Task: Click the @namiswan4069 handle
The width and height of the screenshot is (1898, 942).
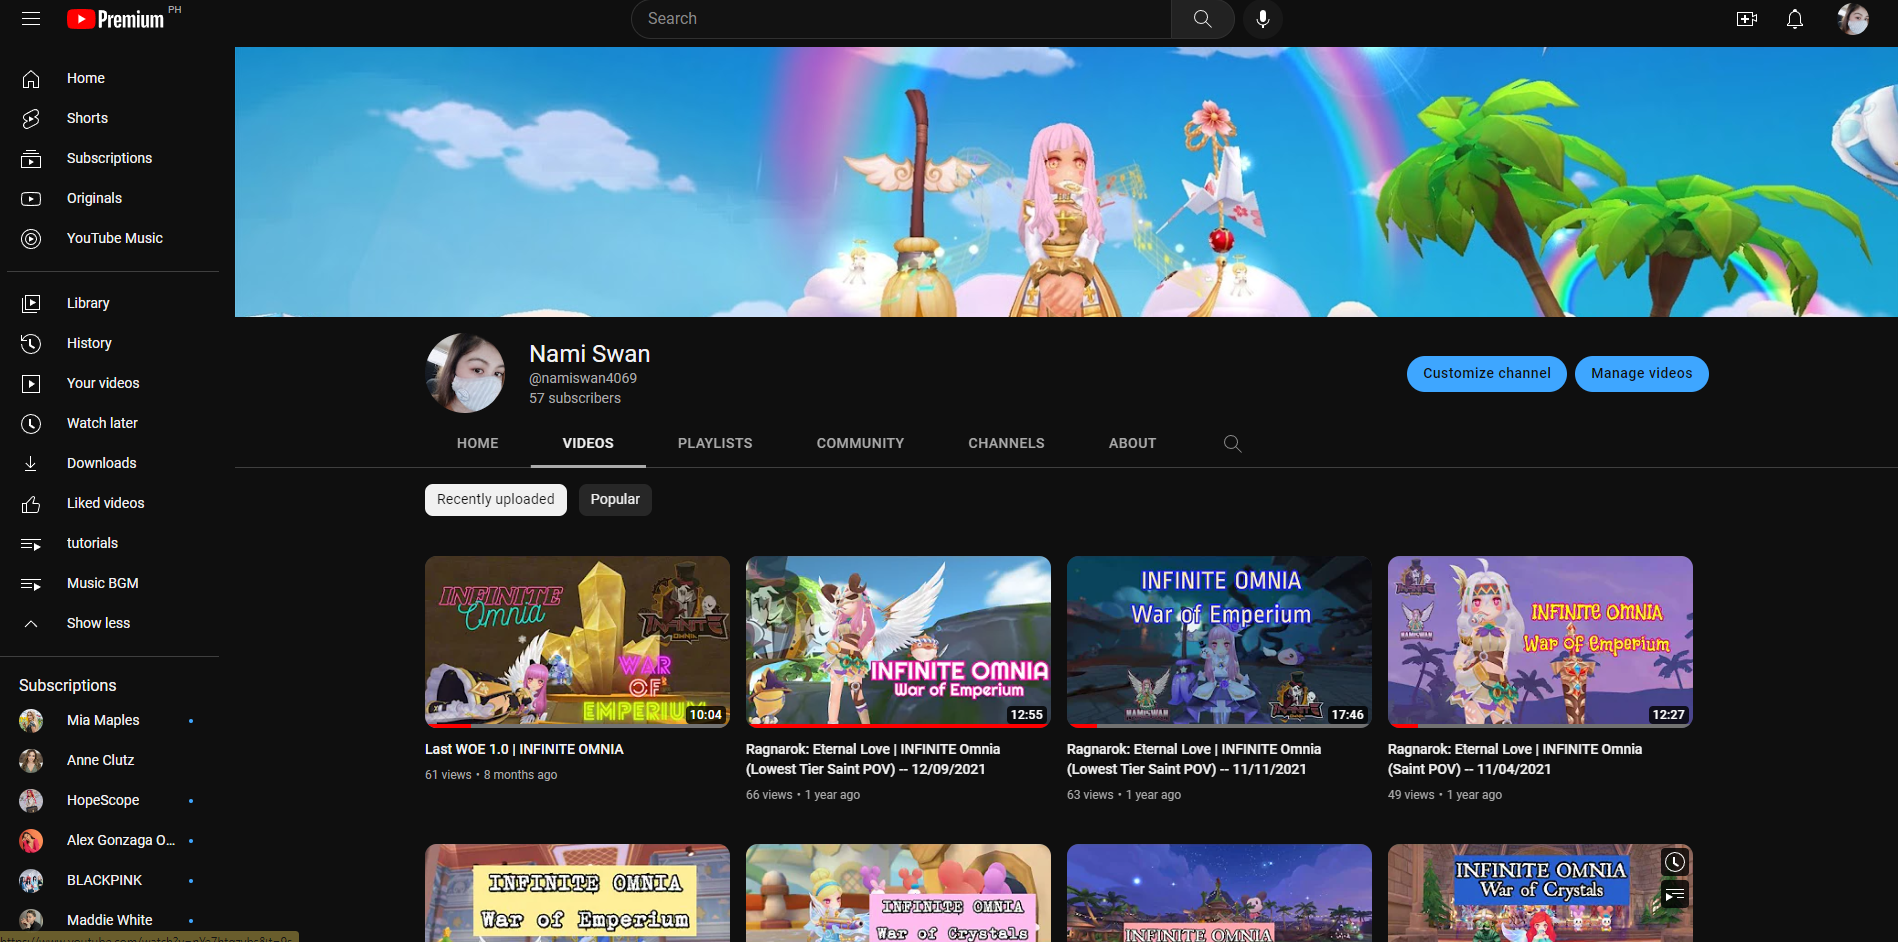Action: pyautogui.click(x=583, y=378)
